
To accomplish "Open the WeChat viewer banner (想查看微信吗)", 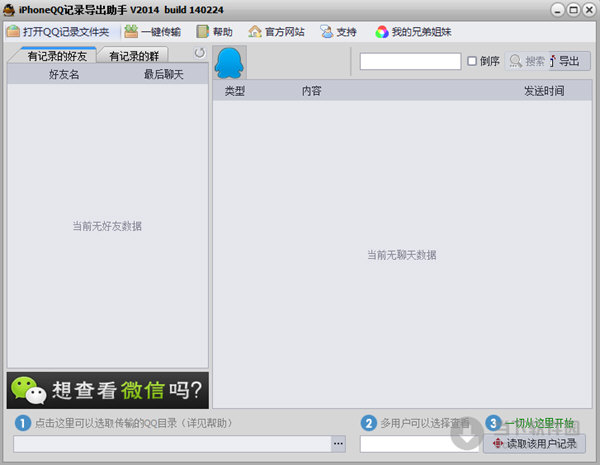I will coord(108,390).
